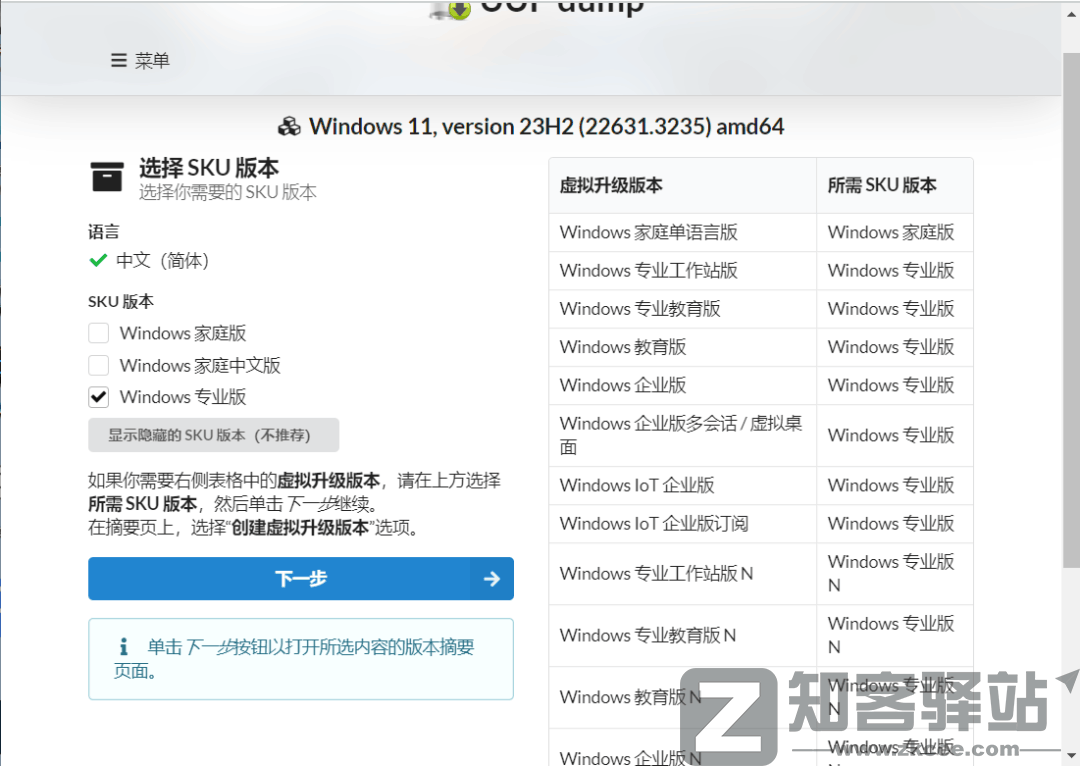Click the 虚拟升级版本 table header

click(x=611, y=185)
